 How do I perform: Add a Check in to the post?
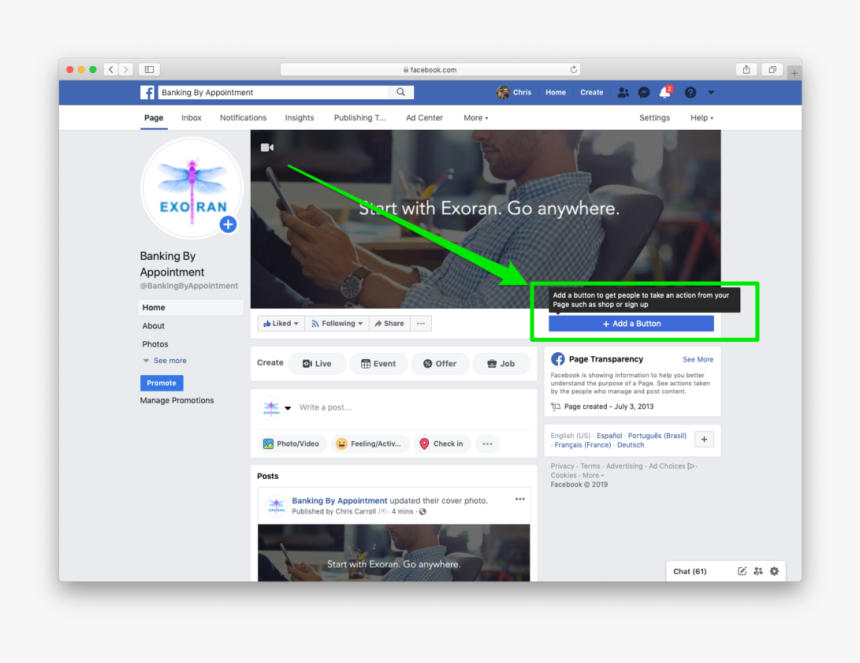pos(441,443)
